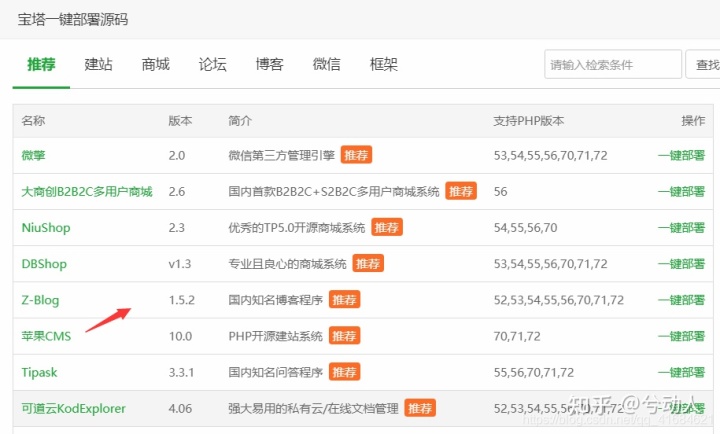
Task: Open the Z-Blog link
Action: coord(40,300)
